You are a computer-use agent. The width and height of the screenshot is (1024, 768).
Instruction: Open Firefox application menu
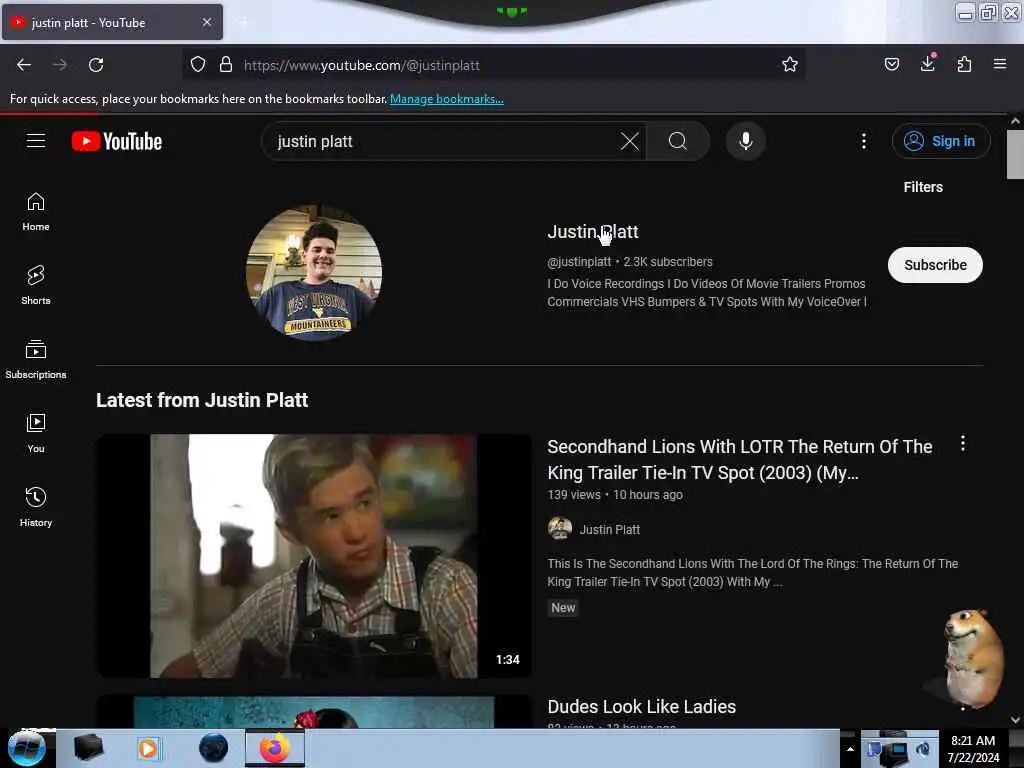point(999,64)
